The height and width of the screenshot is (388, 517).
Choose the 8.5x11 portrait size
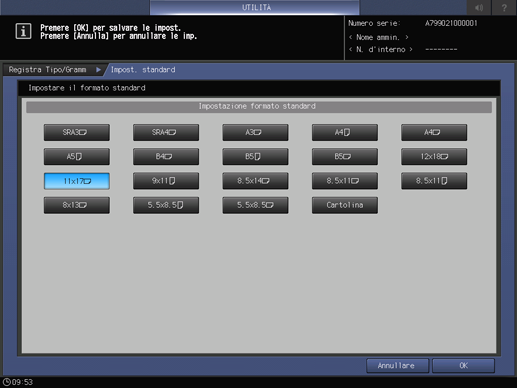434,181
